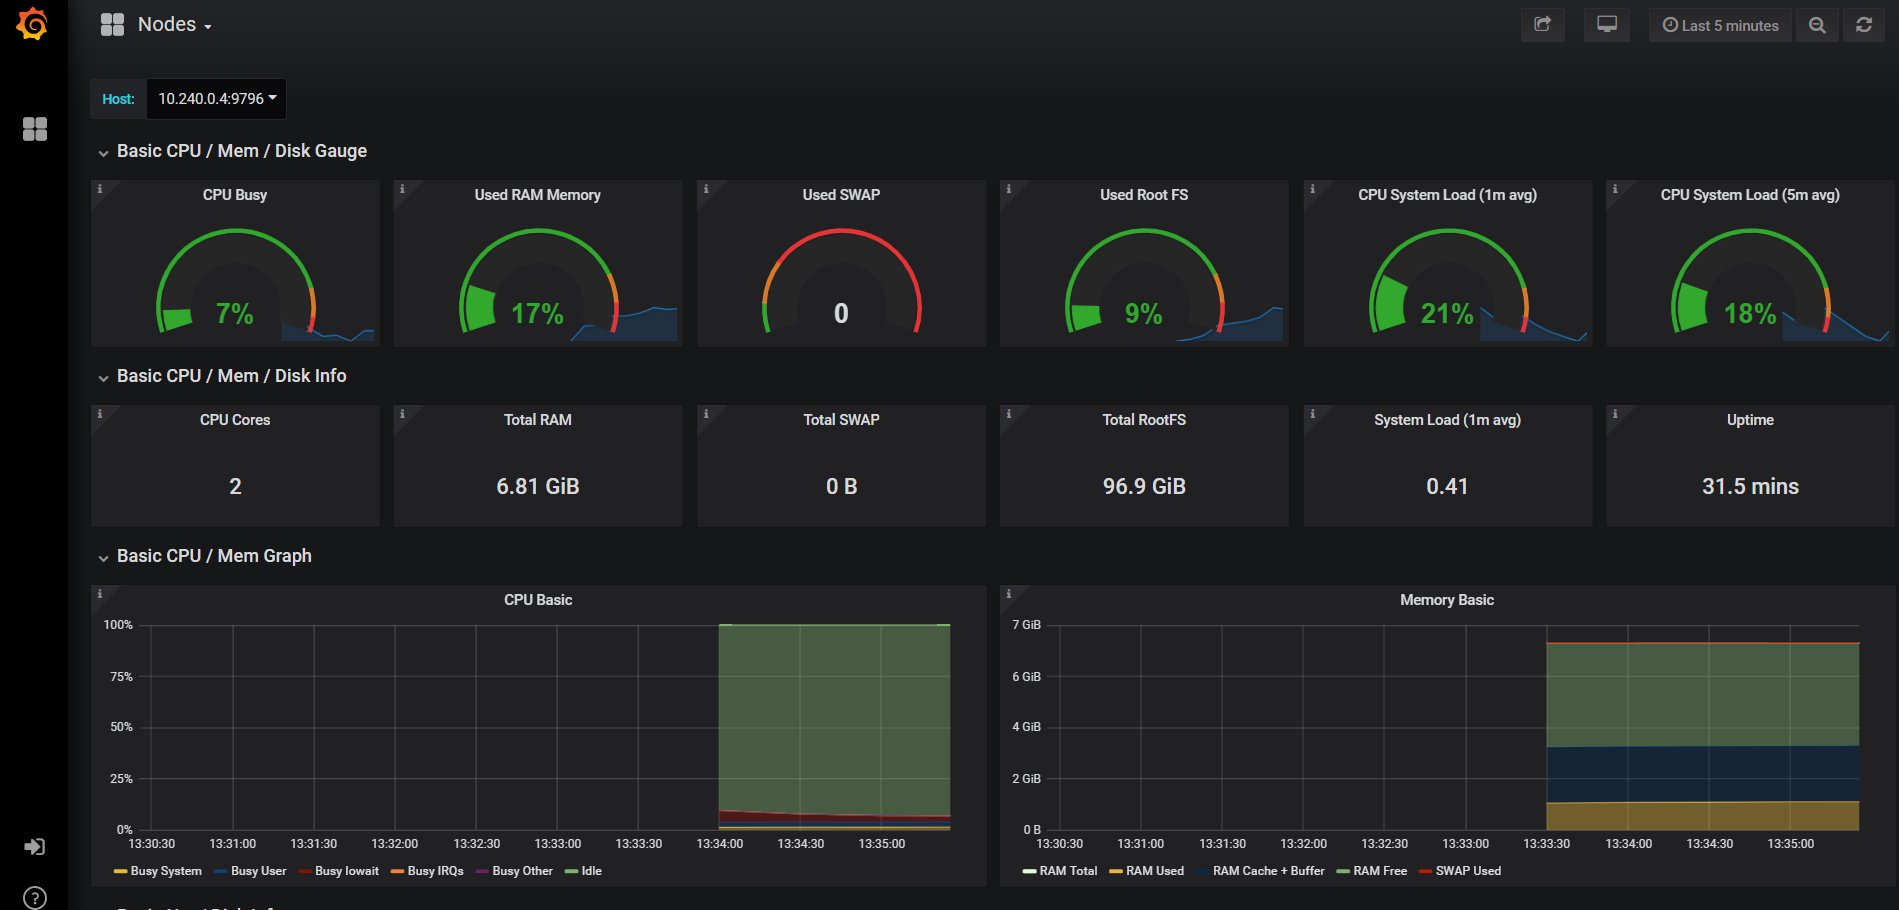Click the Grafana logo icon
This screenshot has height=910, width=1899.
(32, 24)
